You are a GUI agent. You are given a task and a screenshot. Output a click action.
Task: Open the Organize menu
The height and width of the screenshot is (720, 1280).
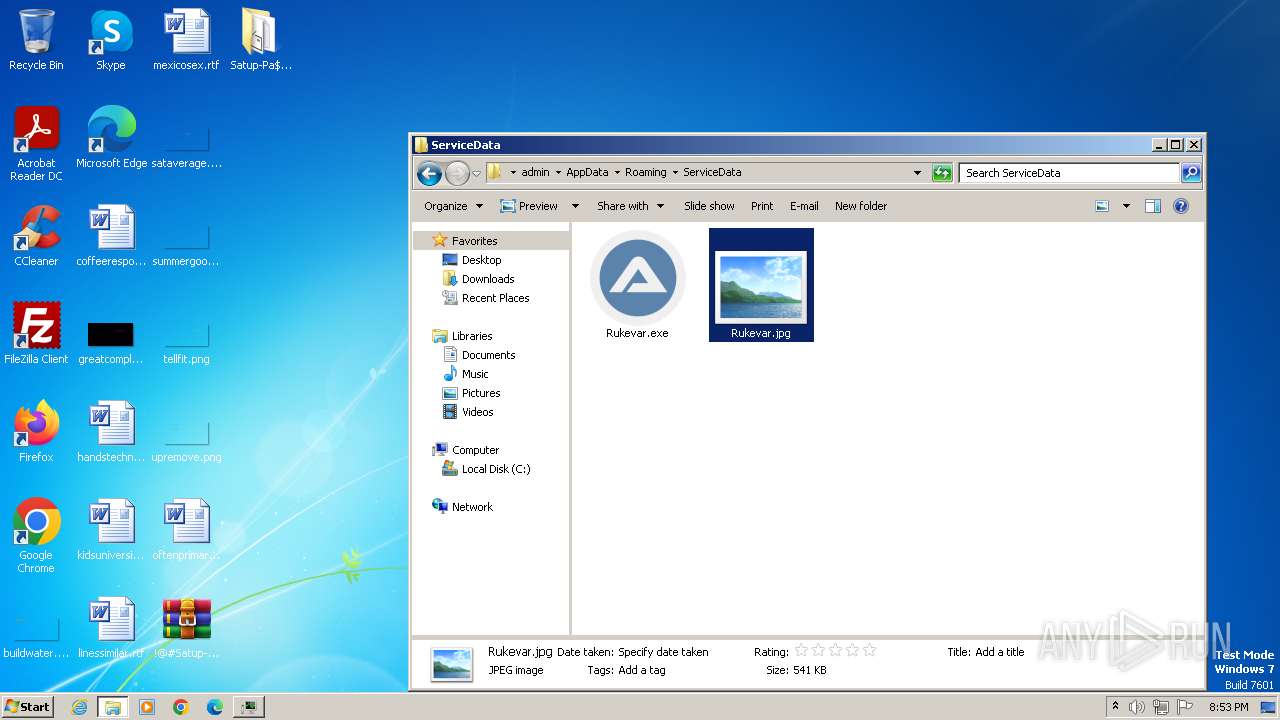pos(453,206)
